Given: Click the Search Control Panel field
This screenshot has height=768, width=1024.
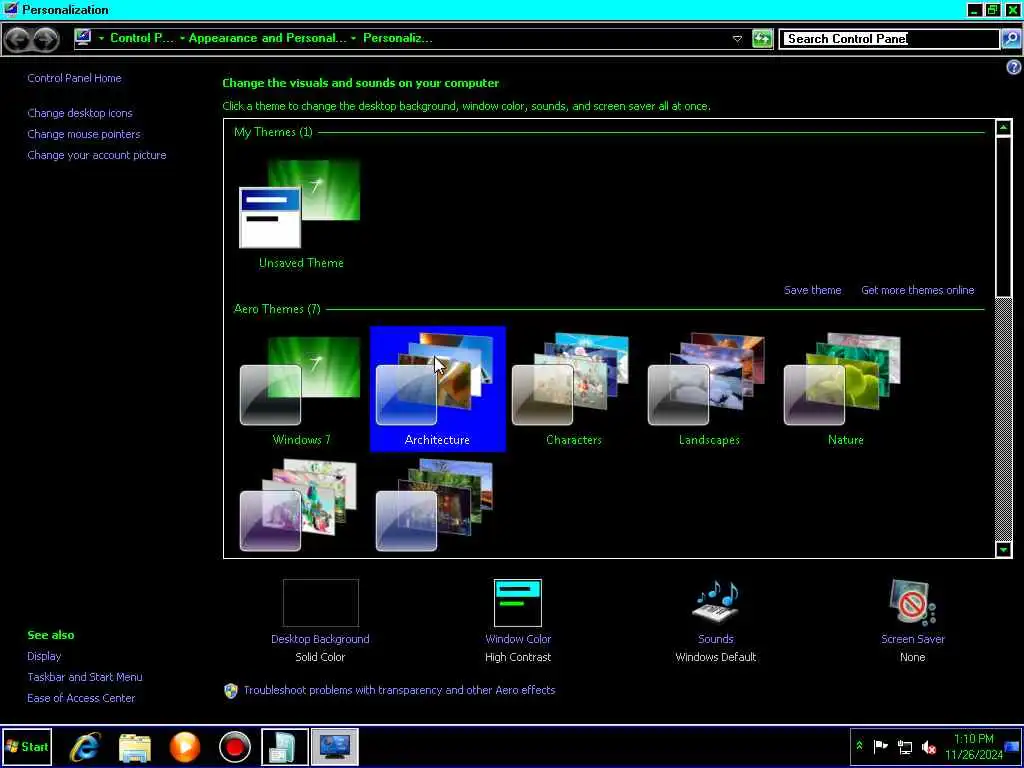Looking at the screenshot, I should click(889, 39).
